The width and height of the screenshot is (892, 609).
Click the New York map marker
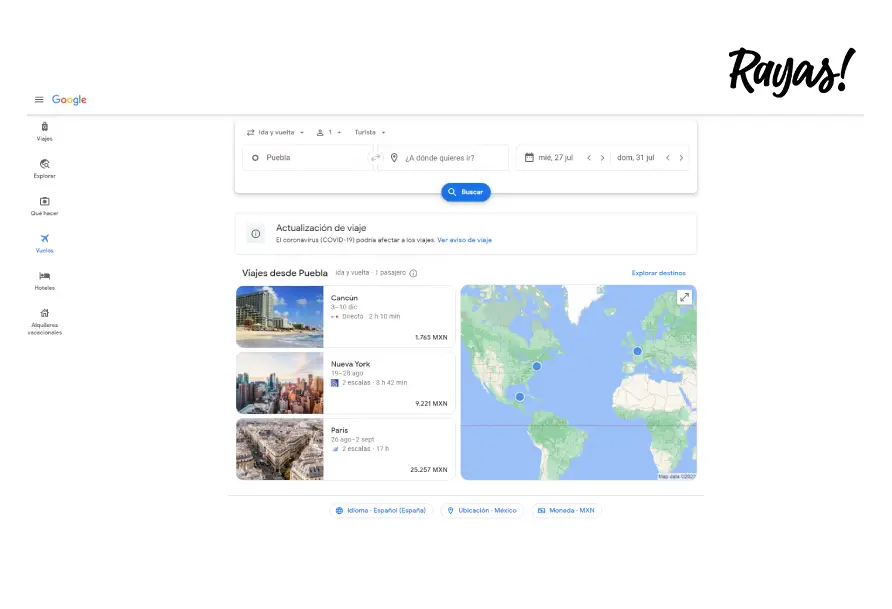pos(536,366)
